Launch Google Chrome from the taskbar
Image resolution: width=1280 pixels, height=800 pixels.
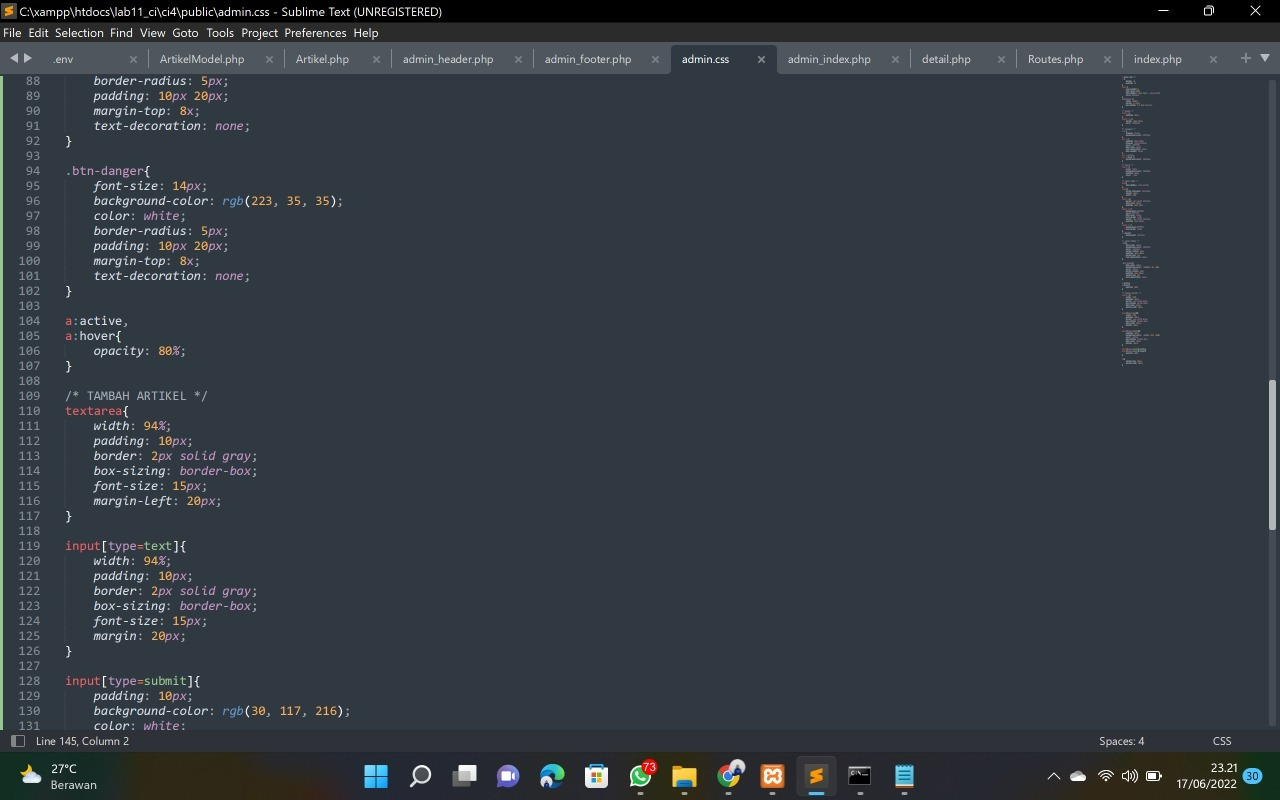(729, 776)
